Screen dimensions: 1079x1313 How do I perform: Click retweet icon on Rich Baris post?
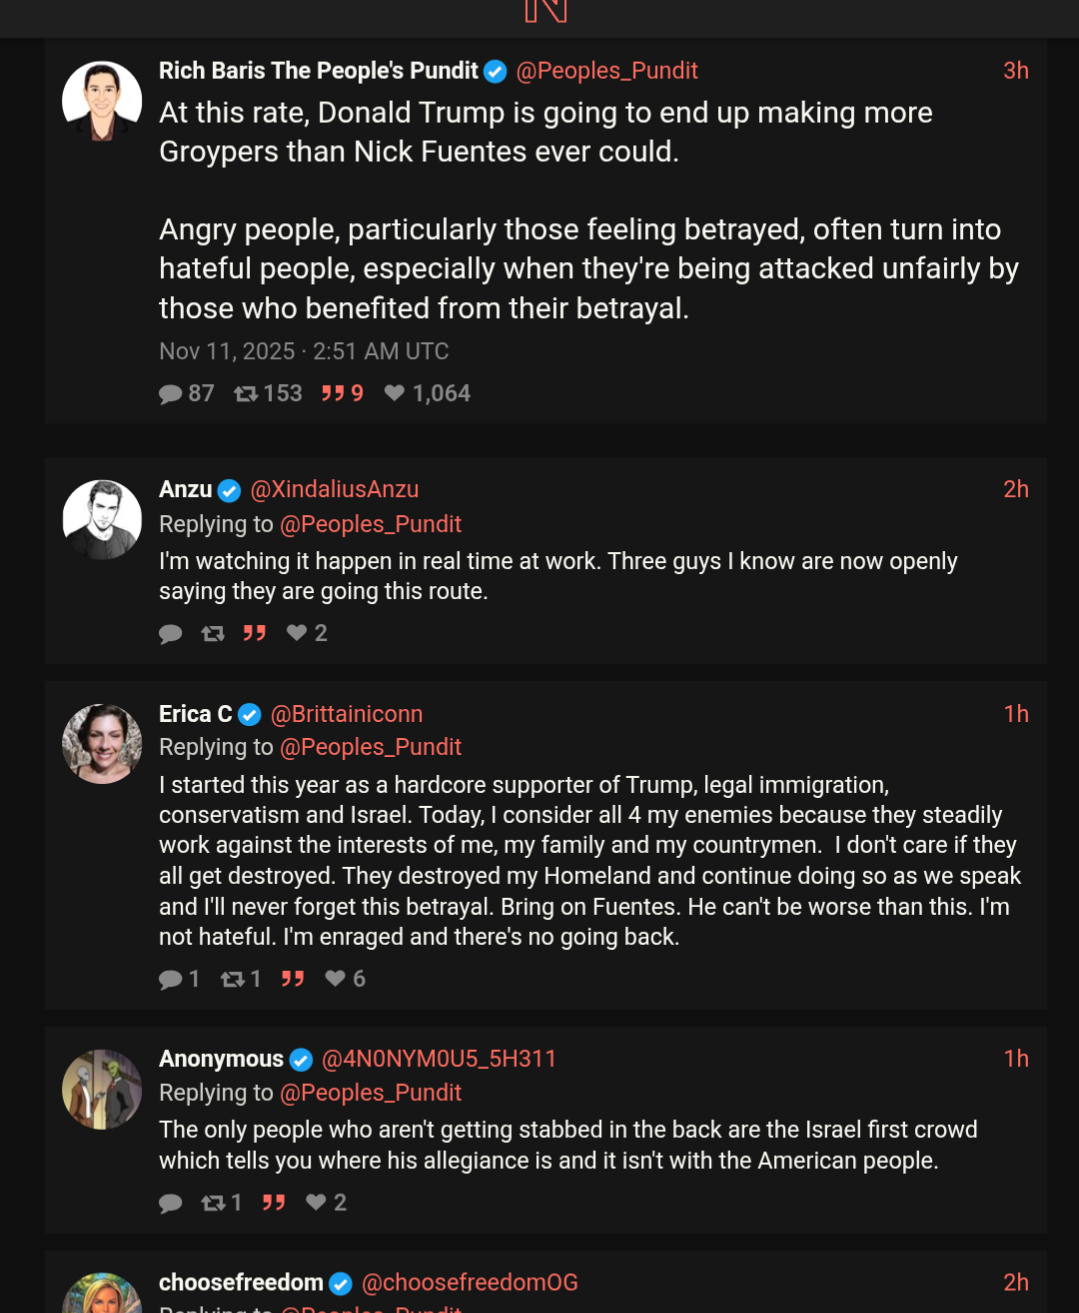point(246,394)
